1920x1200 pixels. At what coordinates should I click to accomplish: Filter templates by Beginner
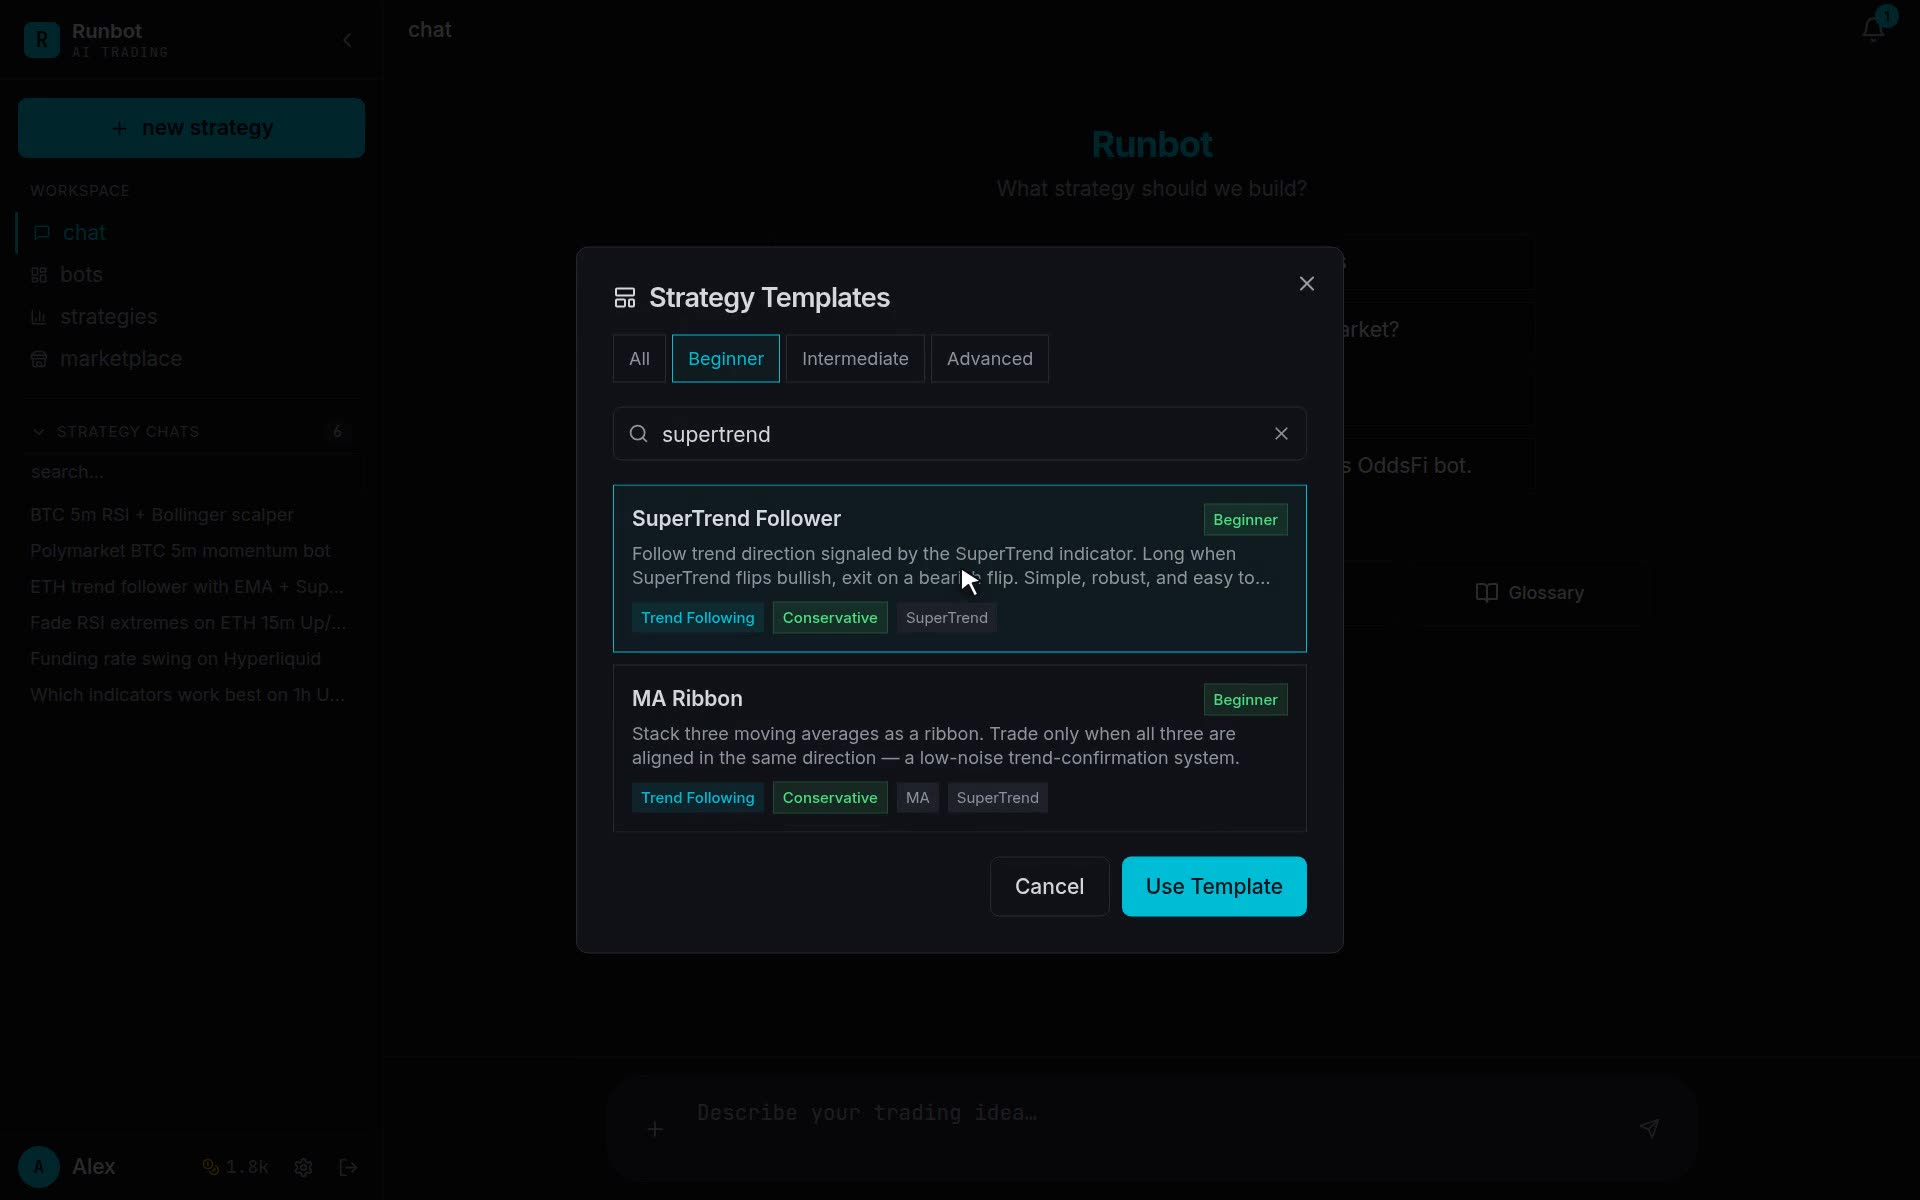click(726, 359)
